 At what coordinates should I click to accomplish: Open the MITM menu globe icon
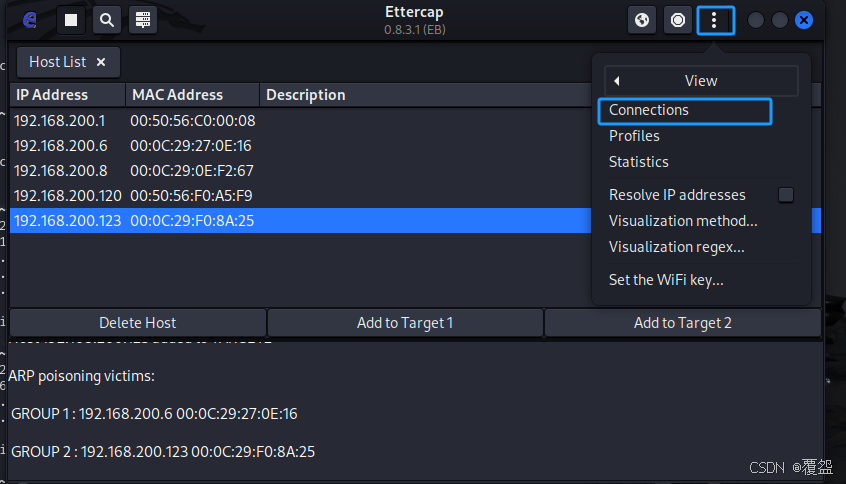pyautogui.click(x=642, y=21)
